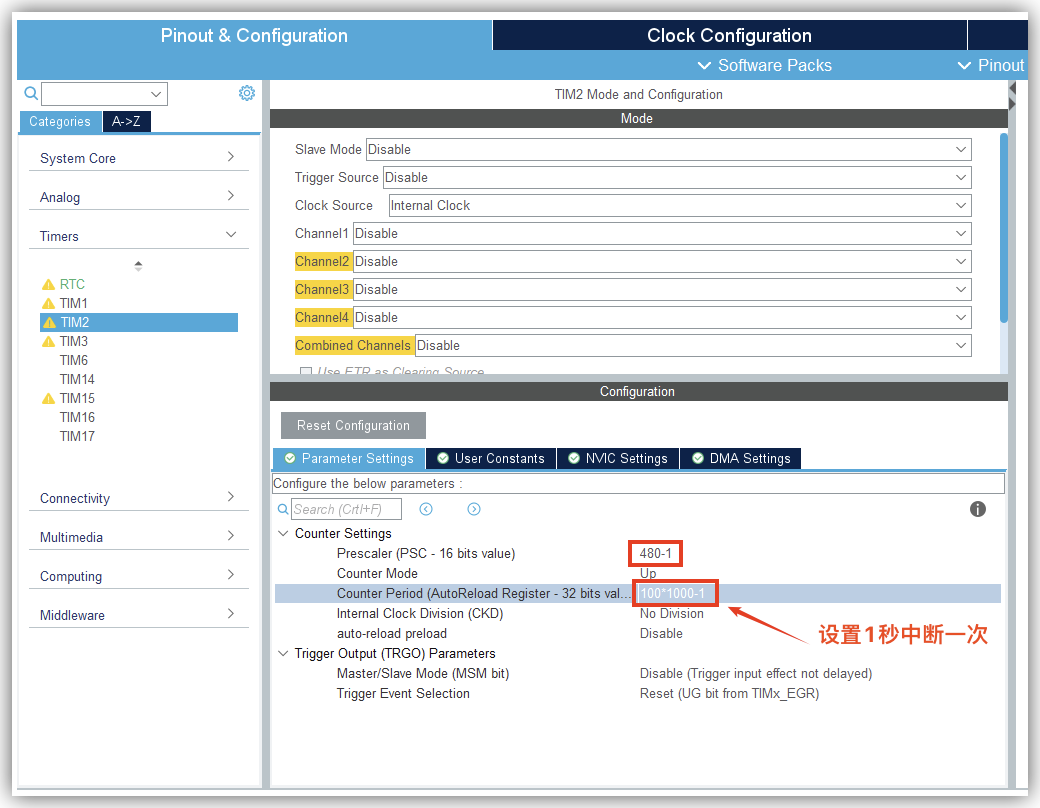Select TIM3 in the Timers list
Image resolution: width=1040 pixels, height=808 pixels.
tap(74, 341)
